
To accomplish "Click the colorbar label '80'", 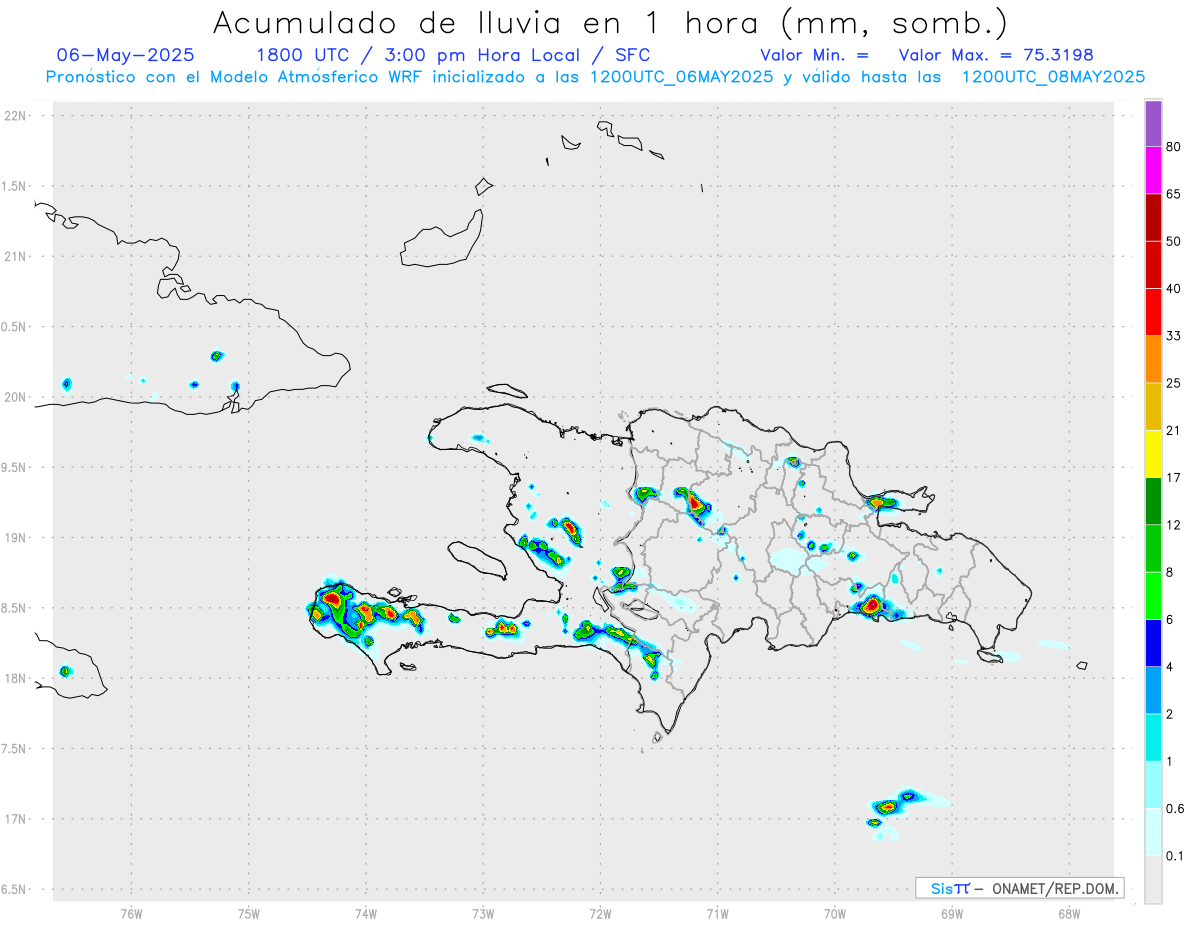I will 1174,147.
